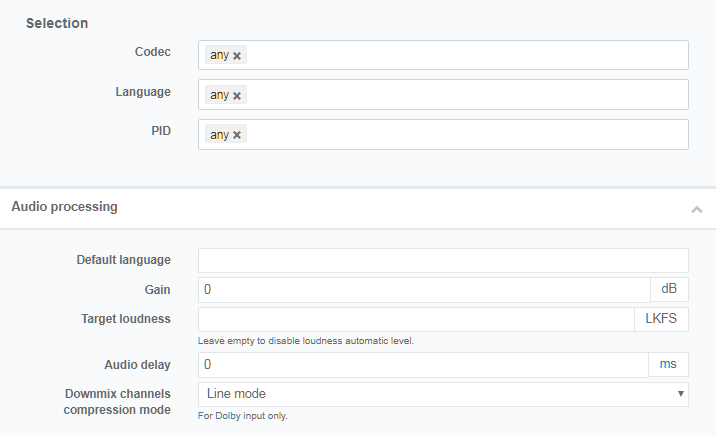Click the ms unit addon
Image resolution: width=716 pixels, height=435 pixels.
coord(669,365)
